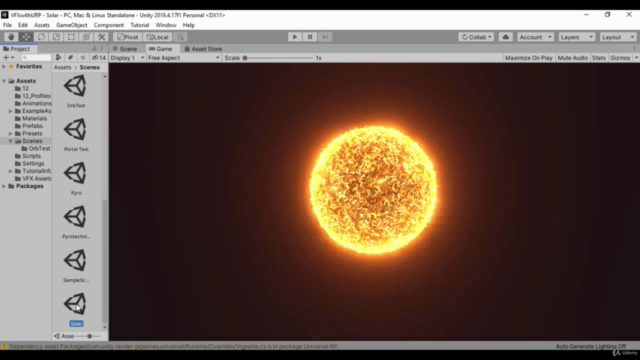Expand the Presets folder

11,133
